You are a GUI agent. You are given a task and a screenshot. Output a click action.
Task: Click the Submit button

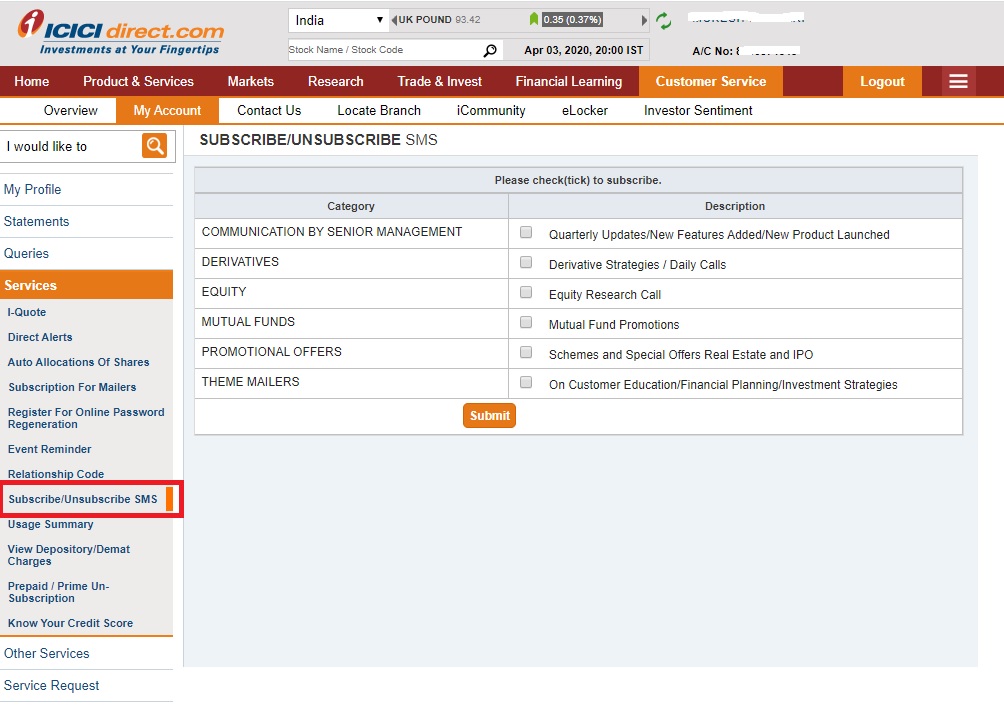(x=489, y=415)
